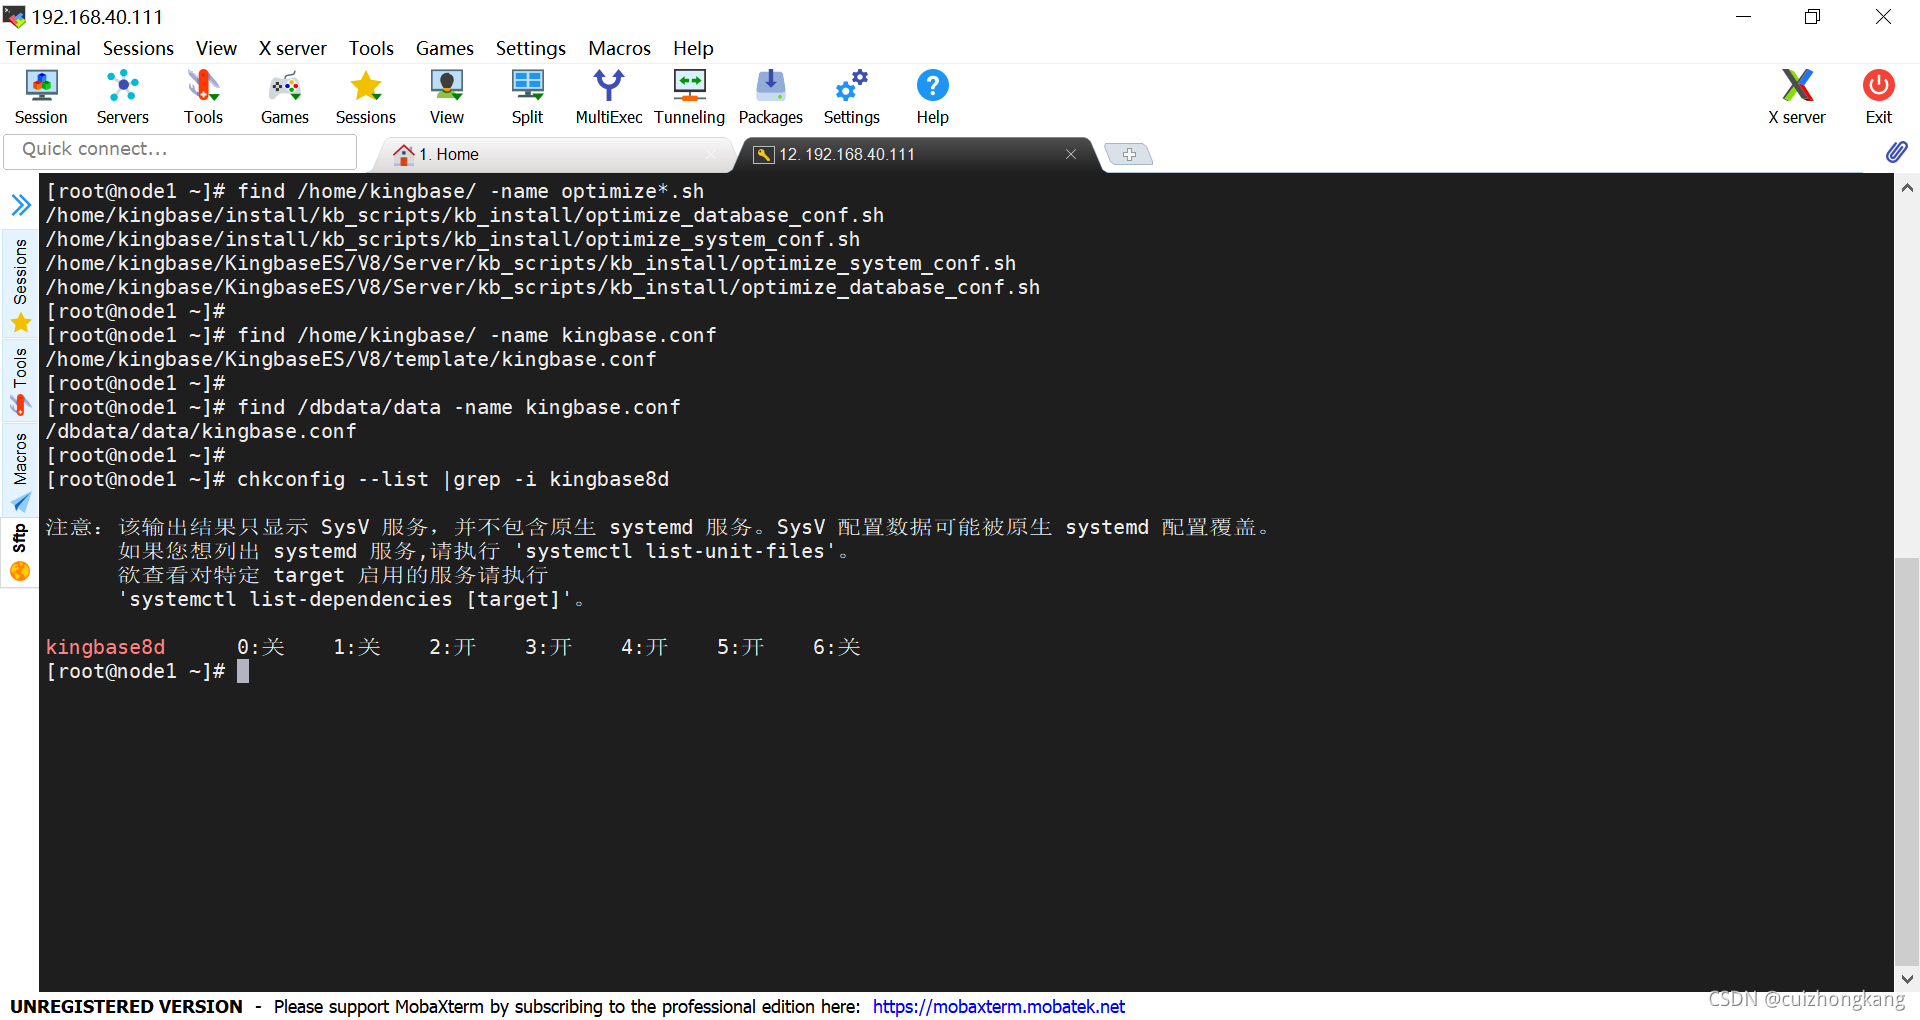
Task: Open the Tools toolbar icon
Action: click(203, 97)
